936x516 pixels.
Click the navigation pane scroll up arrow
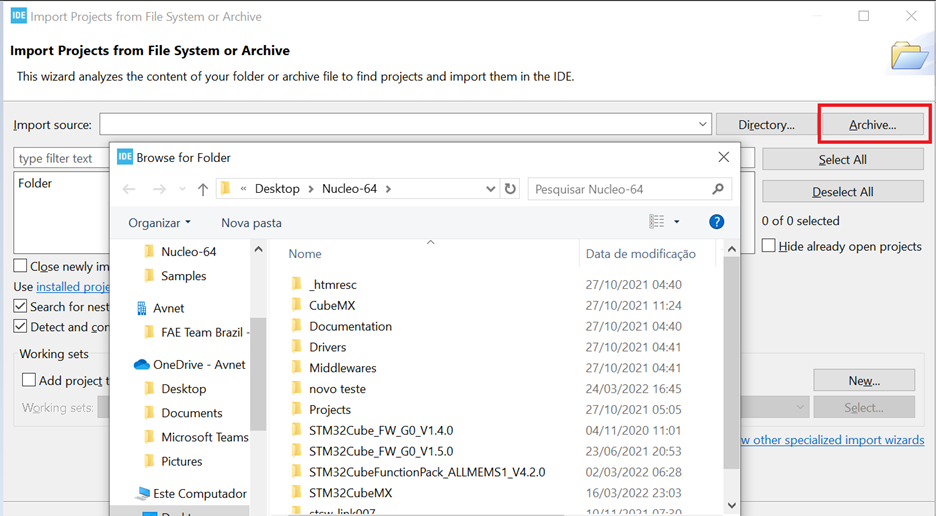(x=258, y=249)
